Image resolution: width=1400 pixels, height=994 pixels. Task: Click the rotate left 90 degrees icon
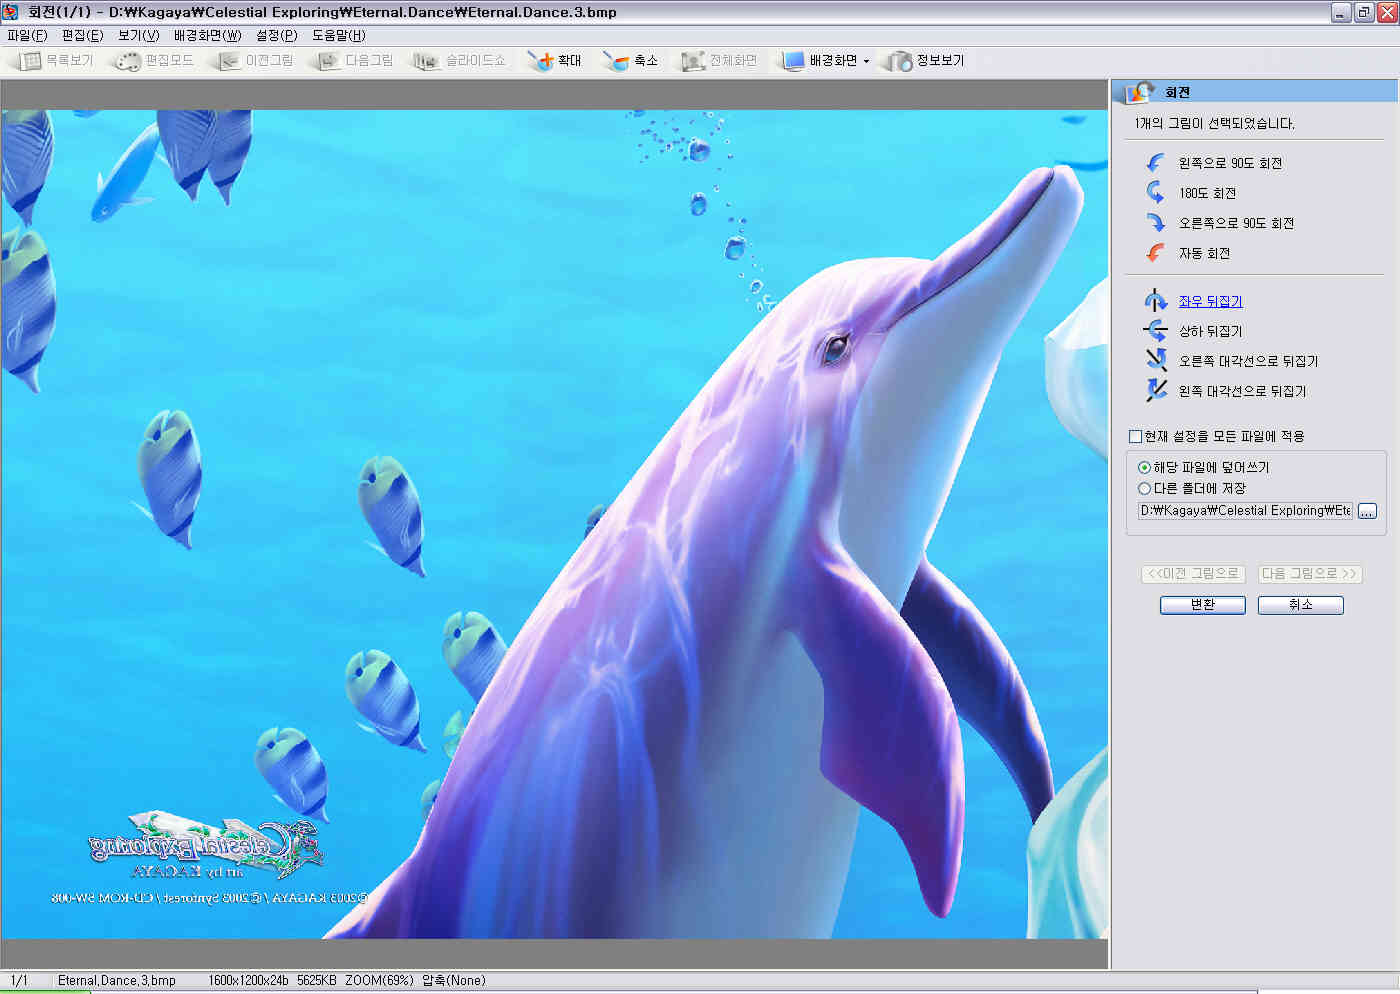point(1155,163)
